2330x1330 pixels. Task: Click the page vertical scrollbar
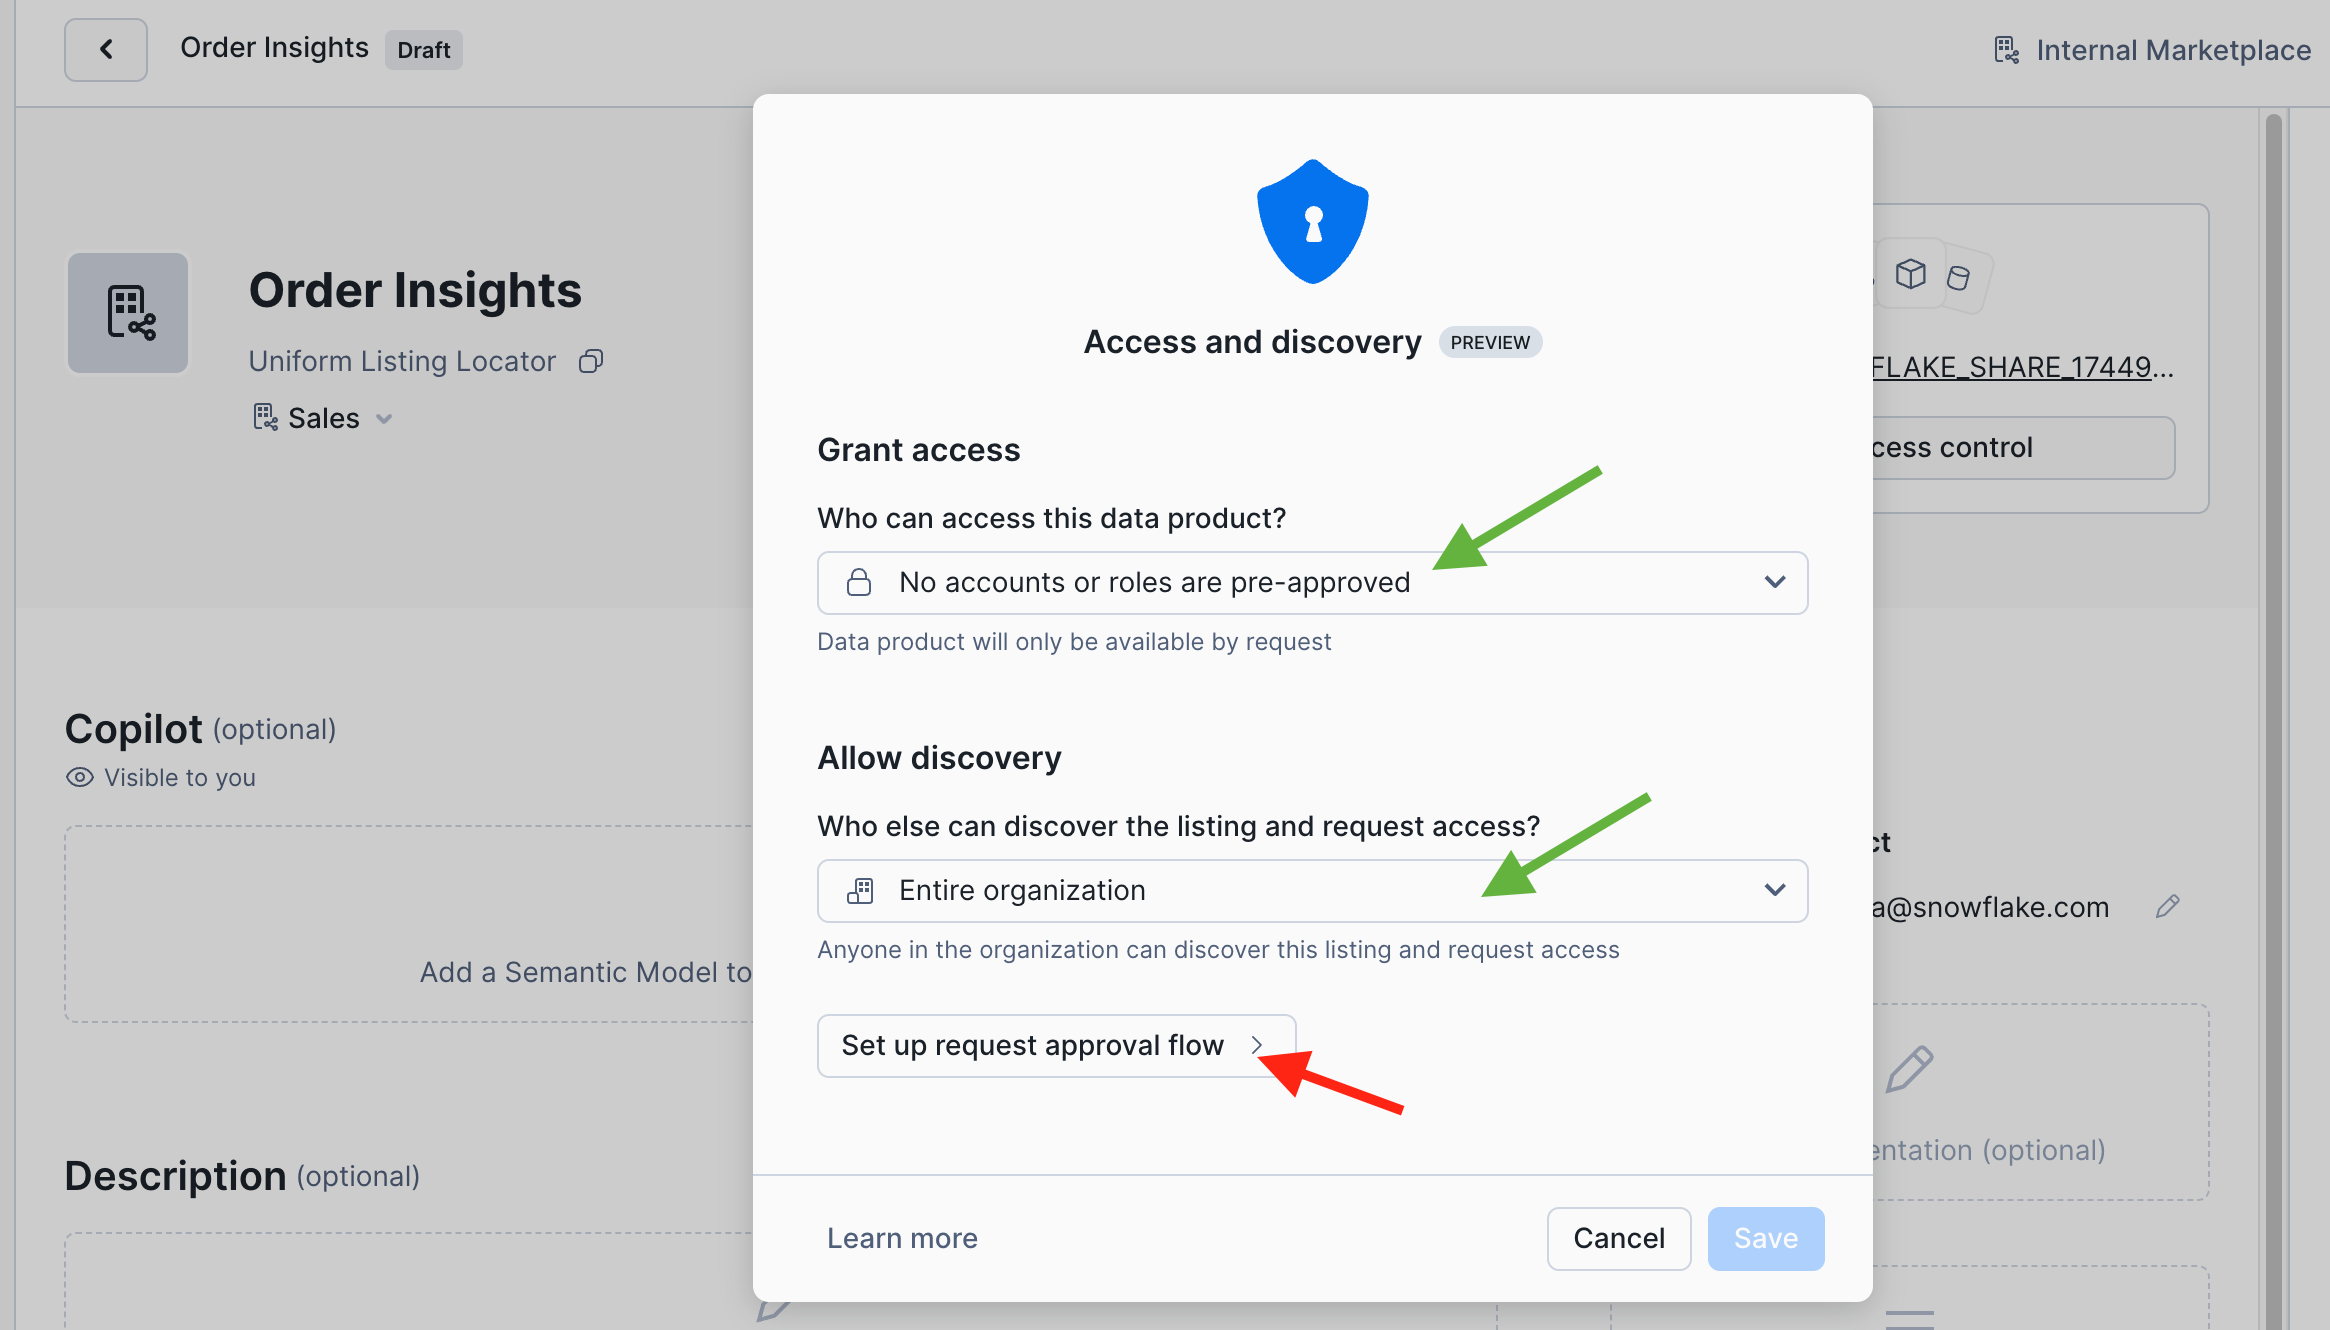pos(2273,700)
